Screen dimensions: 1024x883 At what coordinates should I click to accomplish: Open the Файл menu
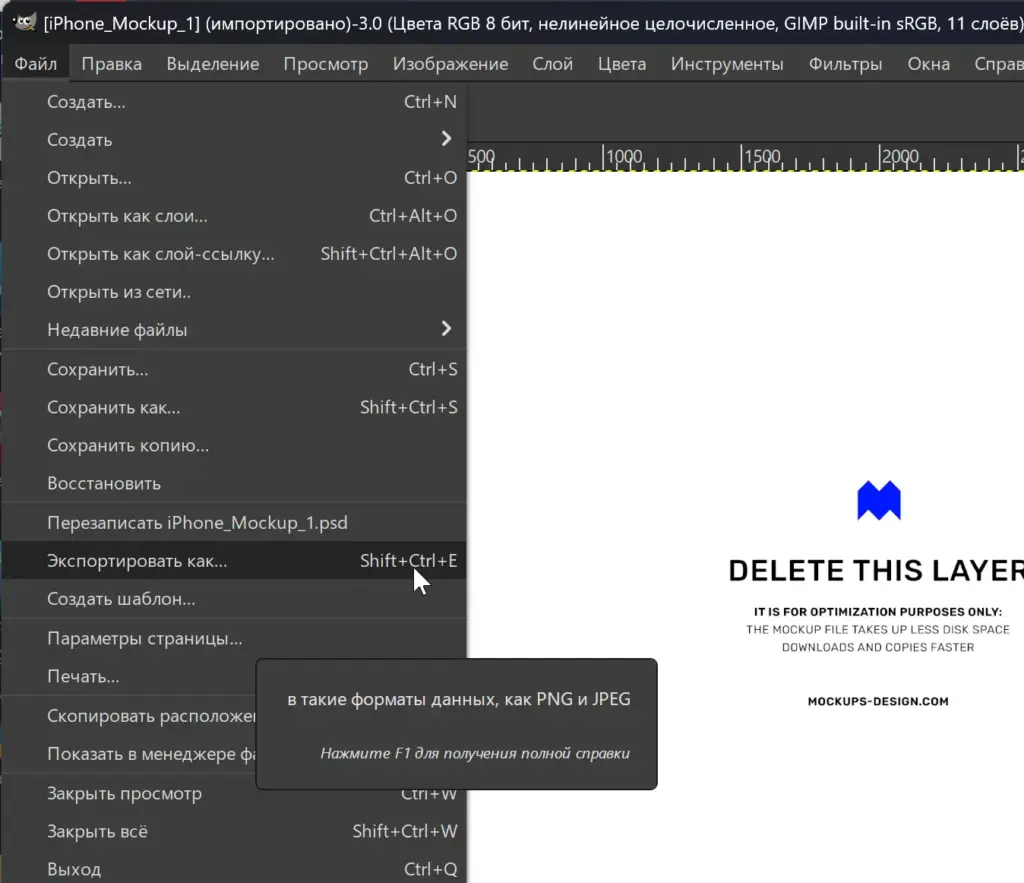click(35, 63)
